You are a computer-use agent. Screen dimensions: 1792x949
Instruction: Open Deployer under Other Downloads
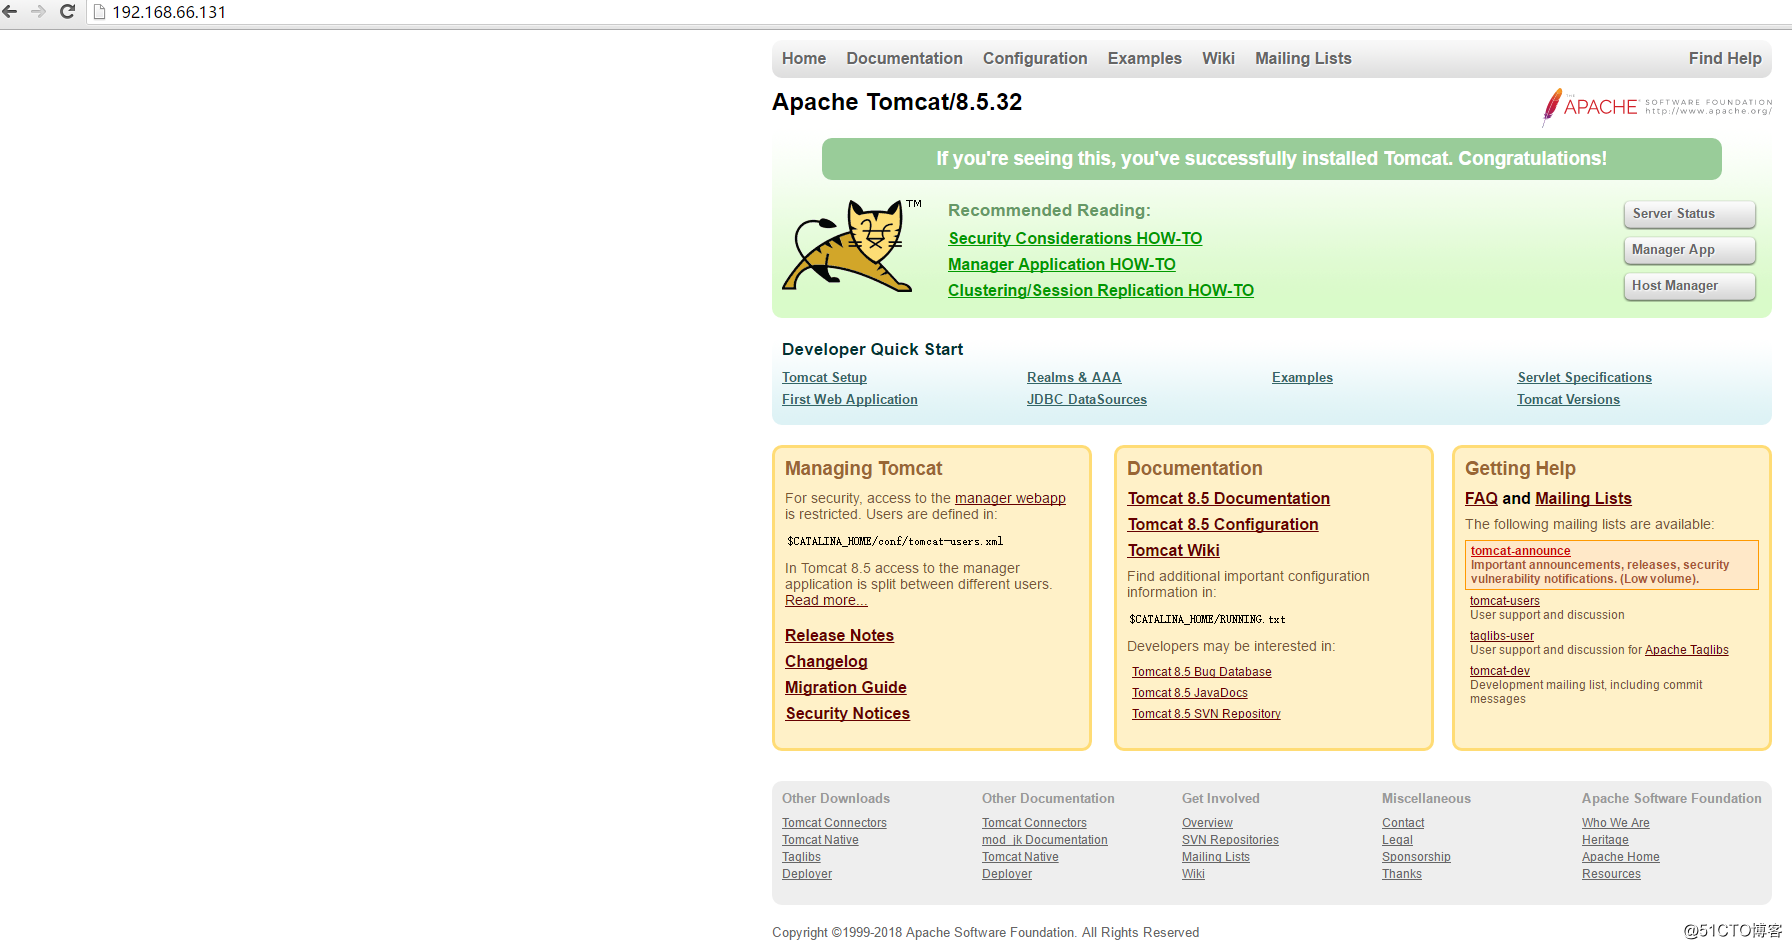807,874
